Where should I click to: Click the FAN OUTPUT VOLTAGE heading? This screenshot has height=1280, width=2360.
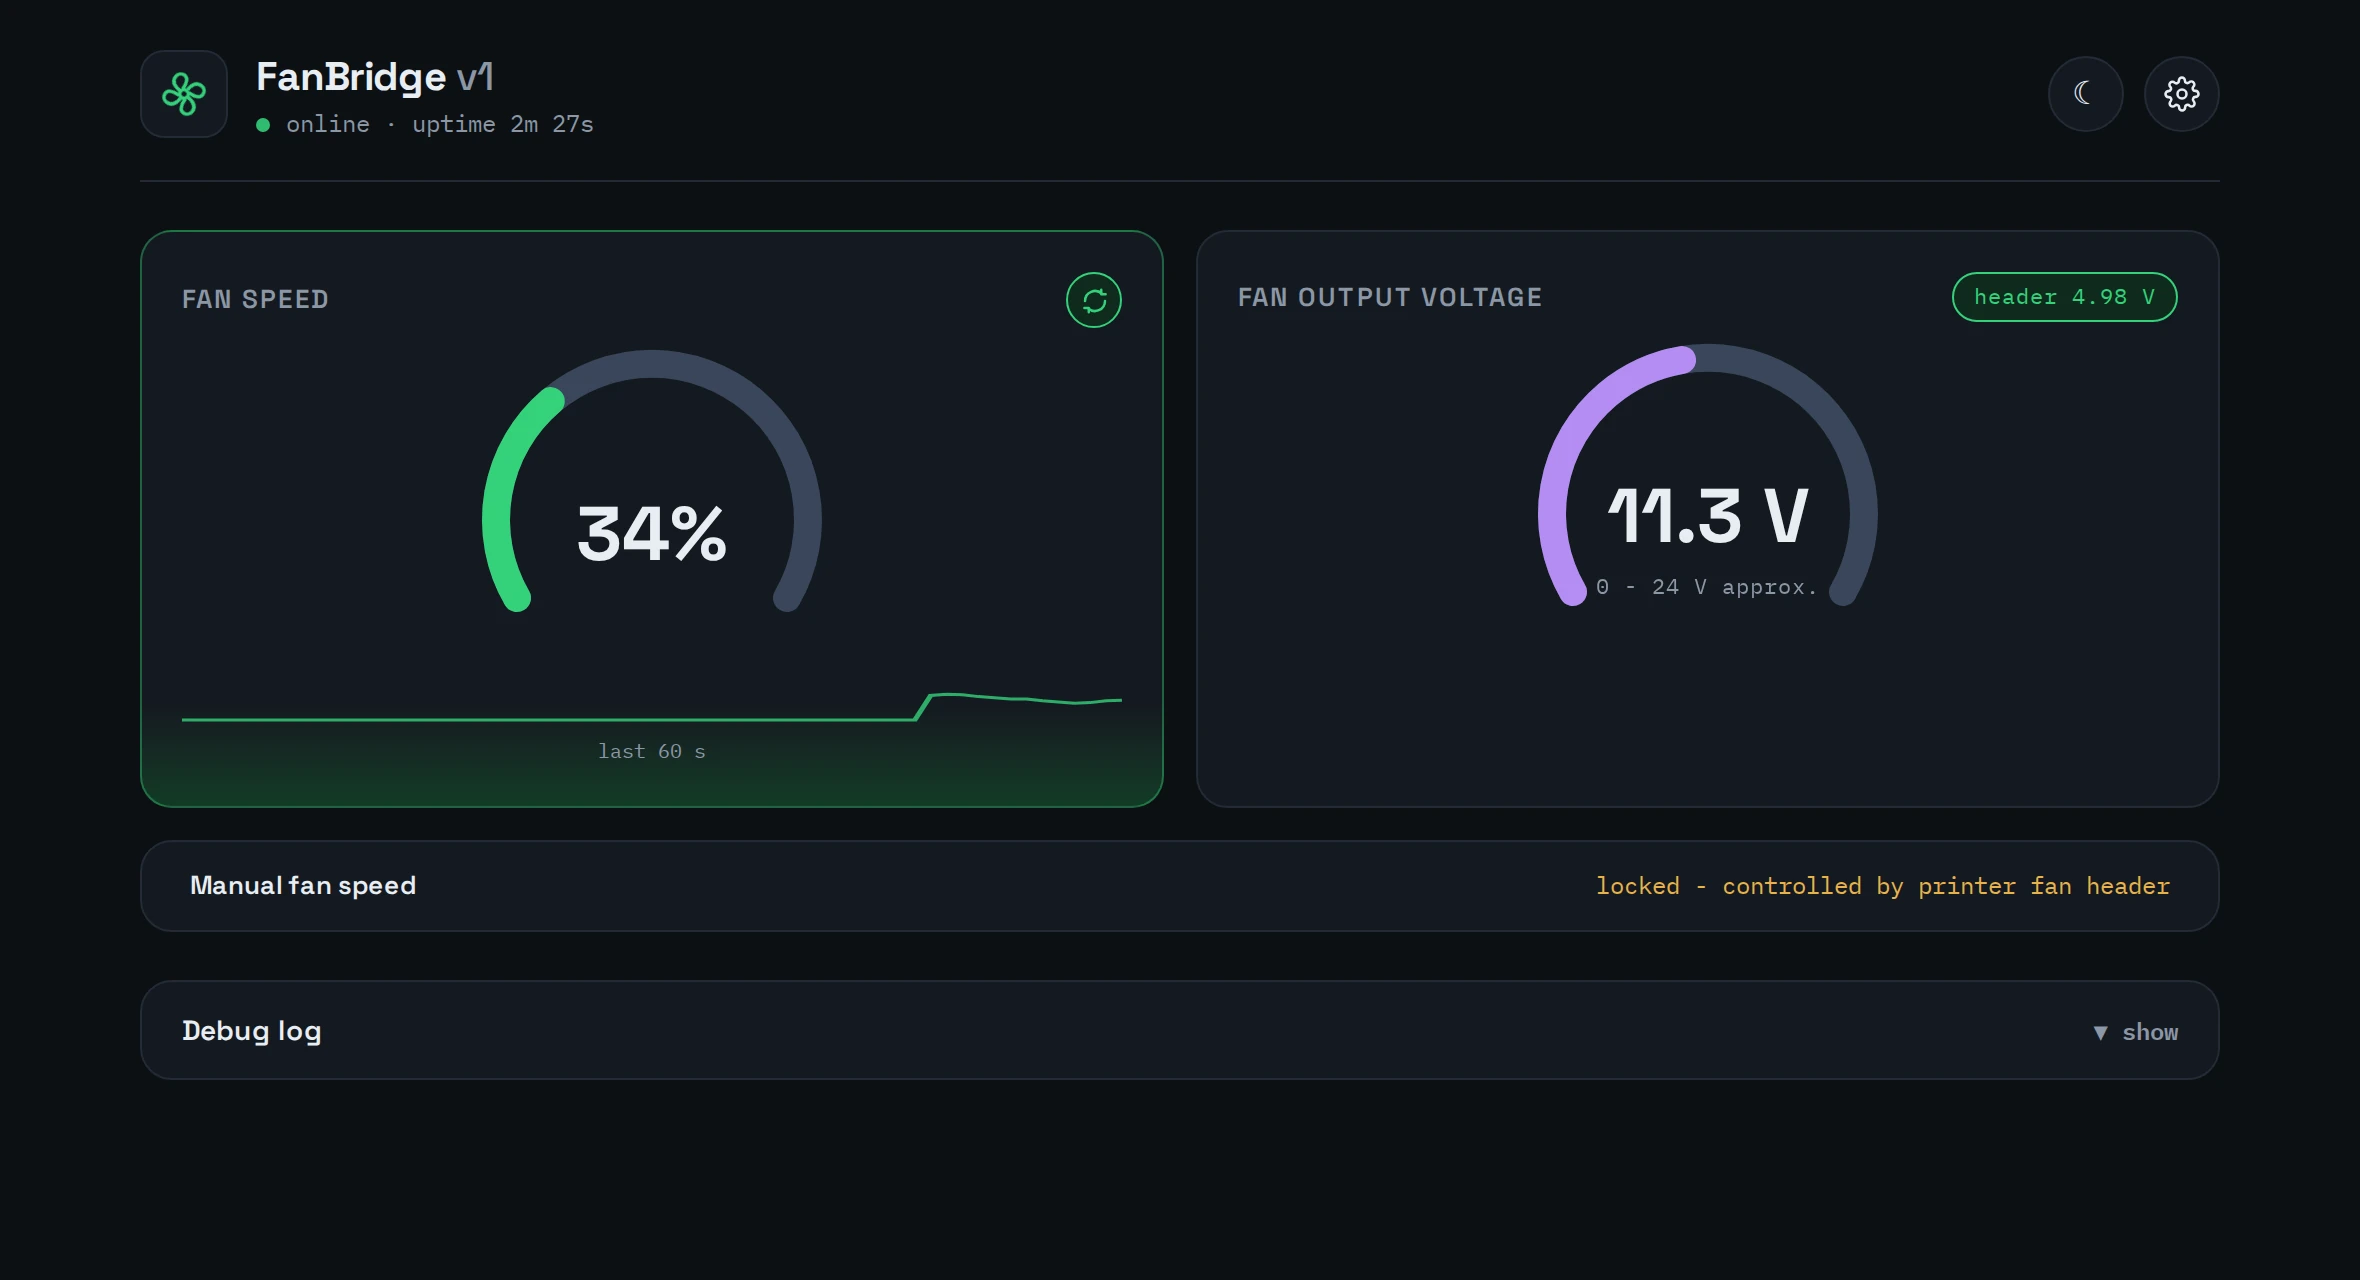[1390, 297]
